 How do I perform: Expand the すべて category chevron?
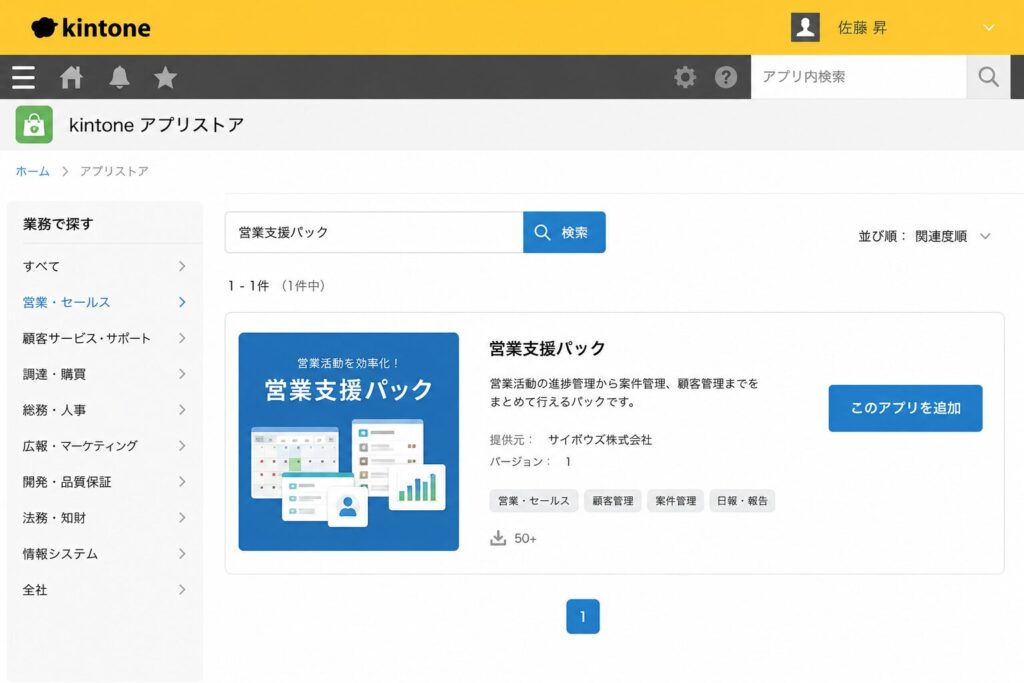[x=182, y=266]
